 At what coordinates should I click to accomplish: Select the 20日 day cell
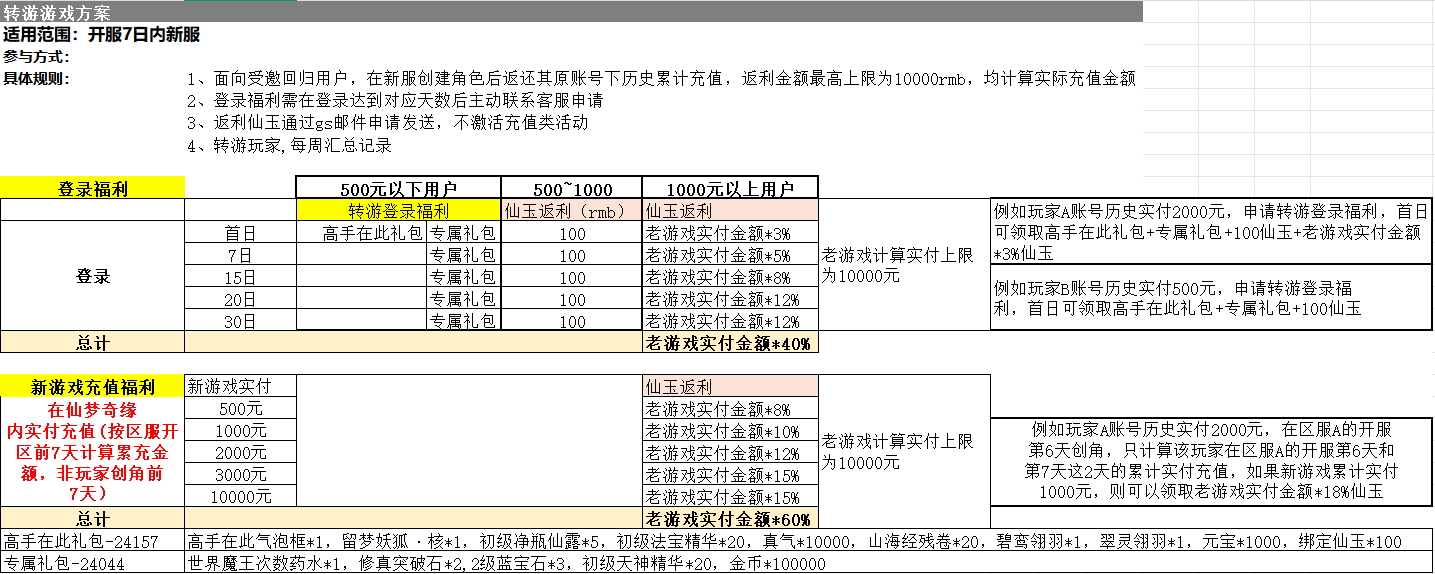tap(241, 299)
